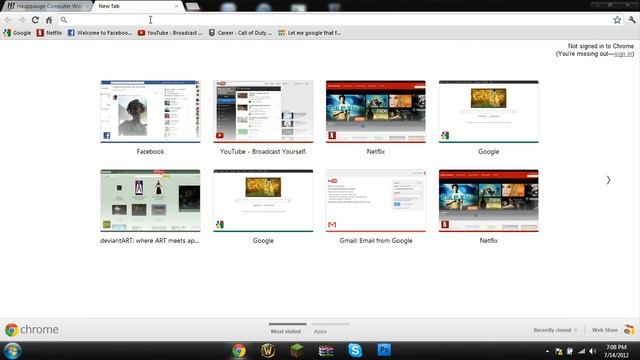Expand the Recently closed menu

point(555,330)
